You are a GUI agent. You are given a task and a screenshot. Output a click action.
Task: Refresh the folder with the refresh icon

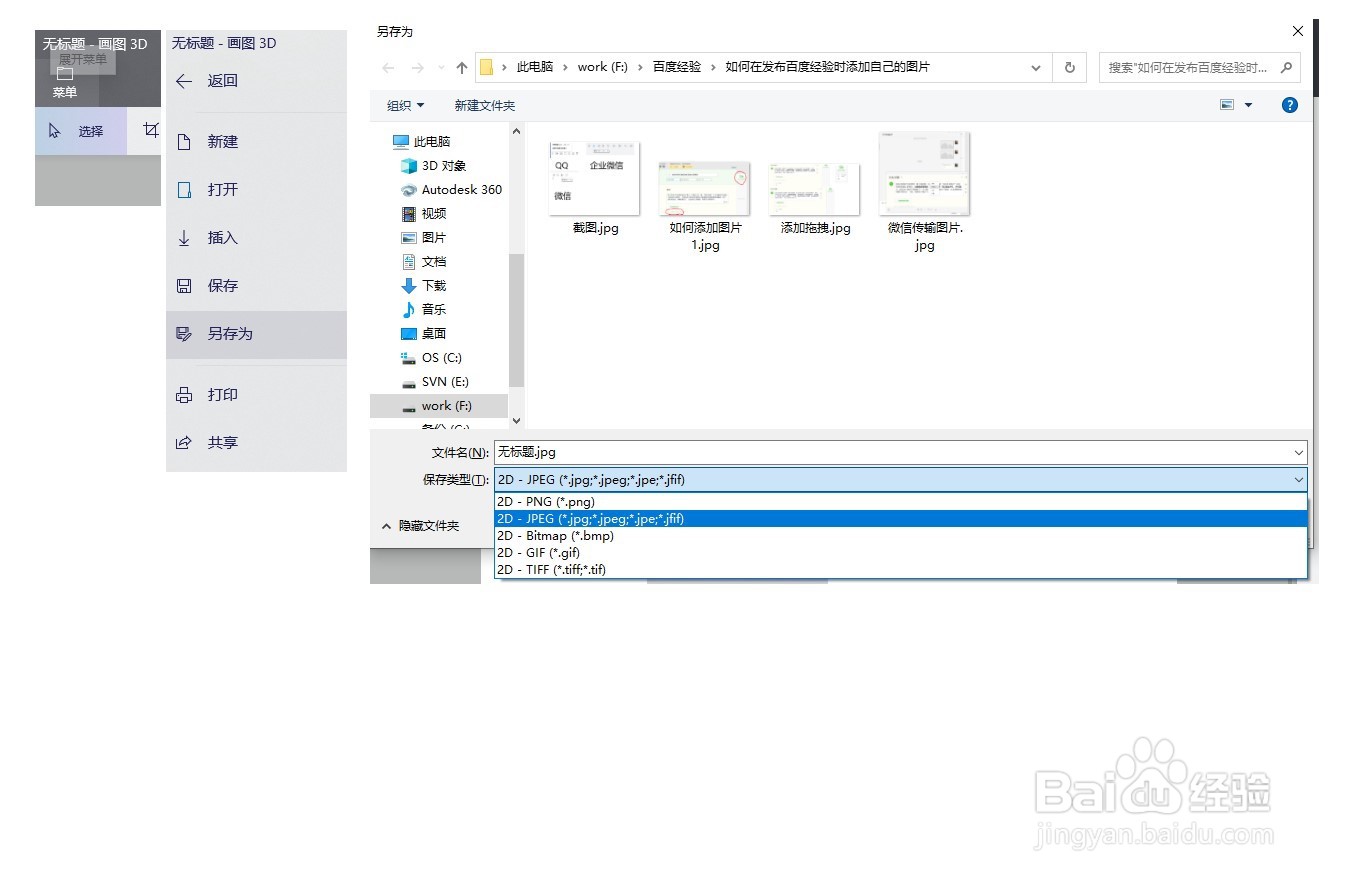click(x=1069, y=68)
